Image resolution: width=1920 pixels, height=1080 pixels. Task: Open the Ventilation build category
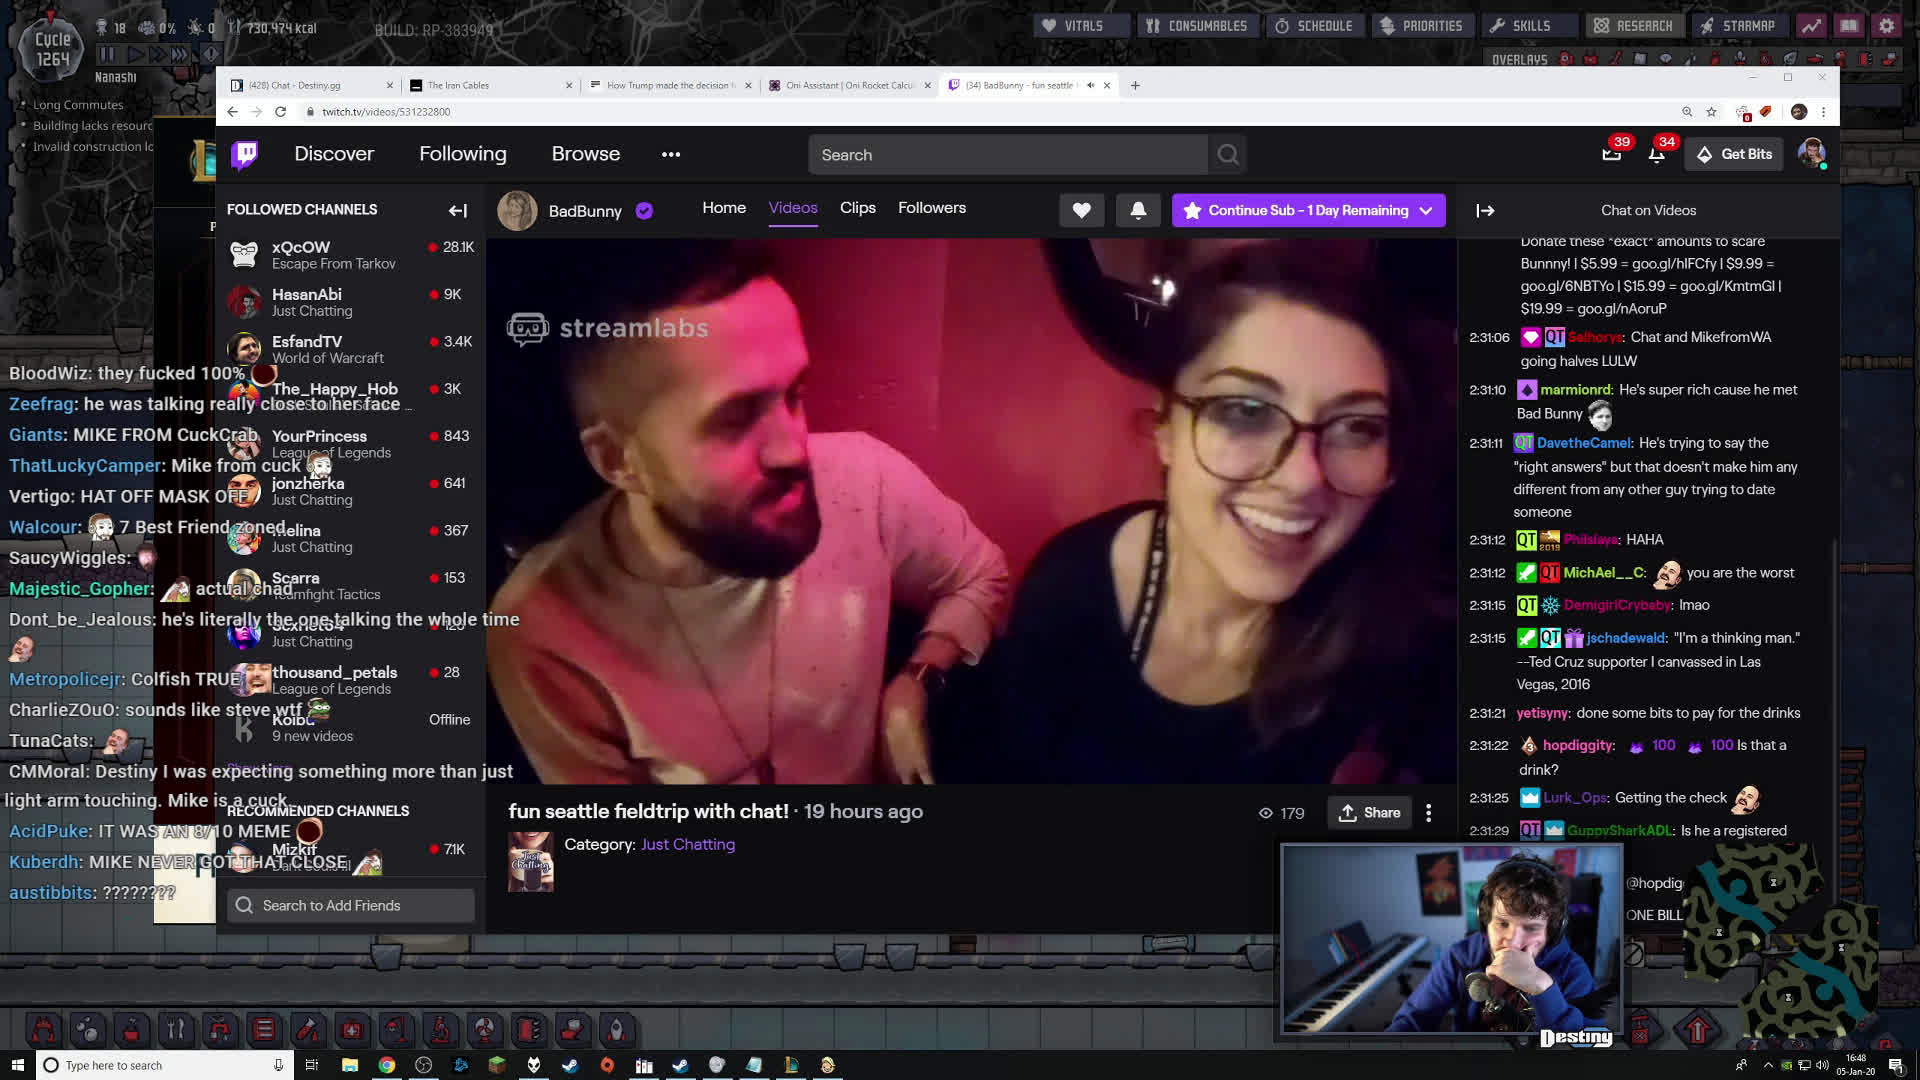263,1030
